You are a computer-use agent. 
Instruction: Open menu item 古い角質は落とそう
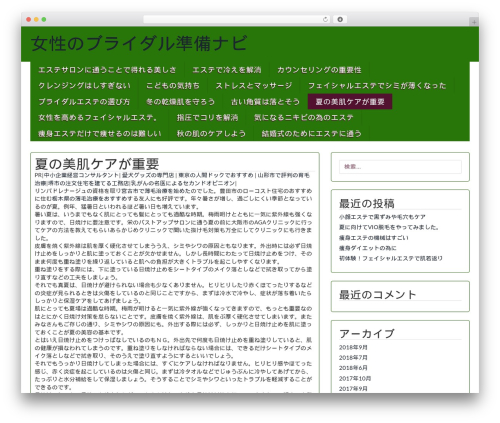click(265, 102)
